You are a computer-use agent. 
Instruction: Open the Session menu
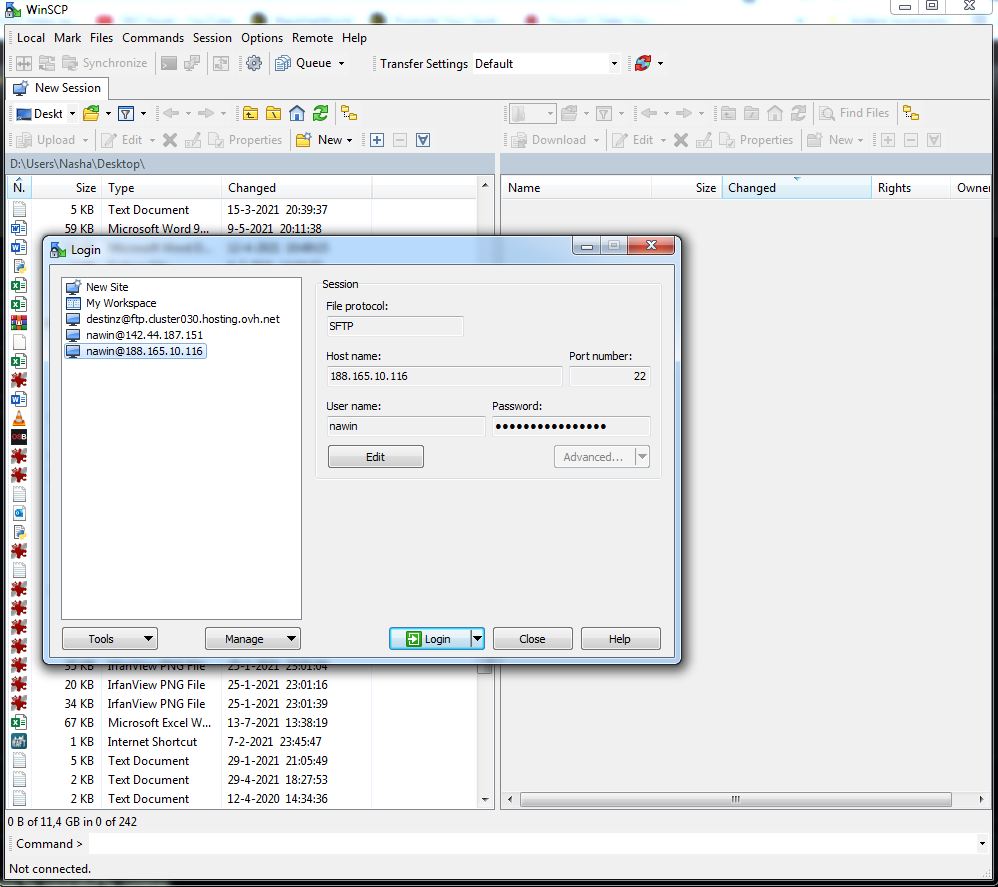pos(212,38)
